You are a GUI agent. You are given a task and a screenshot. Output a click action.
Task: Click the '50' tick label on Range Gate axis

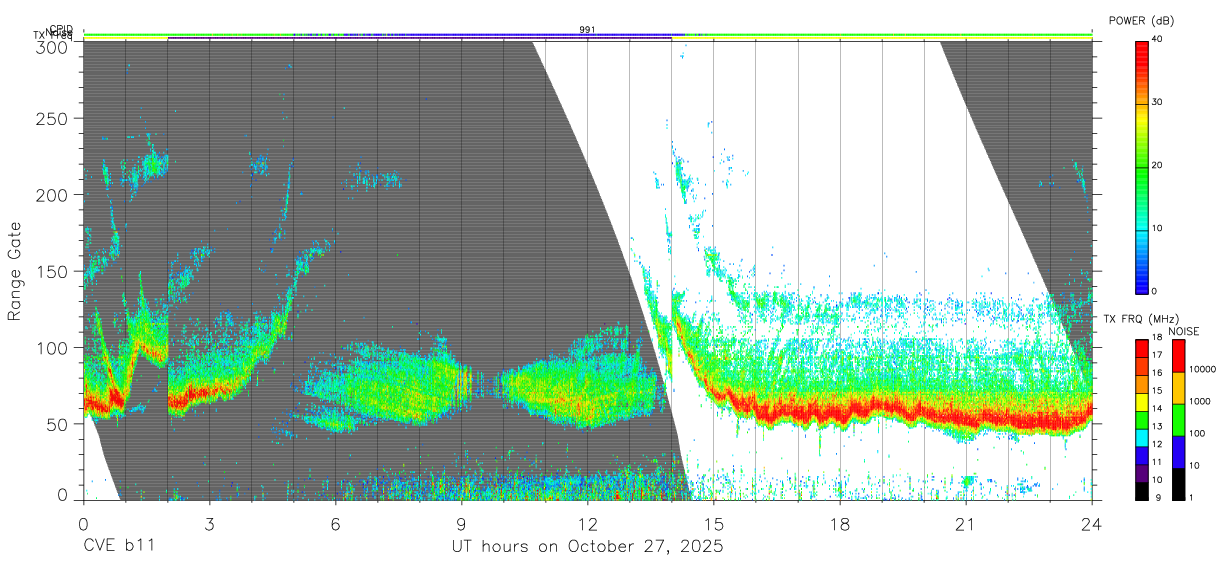tap(58, 424)
